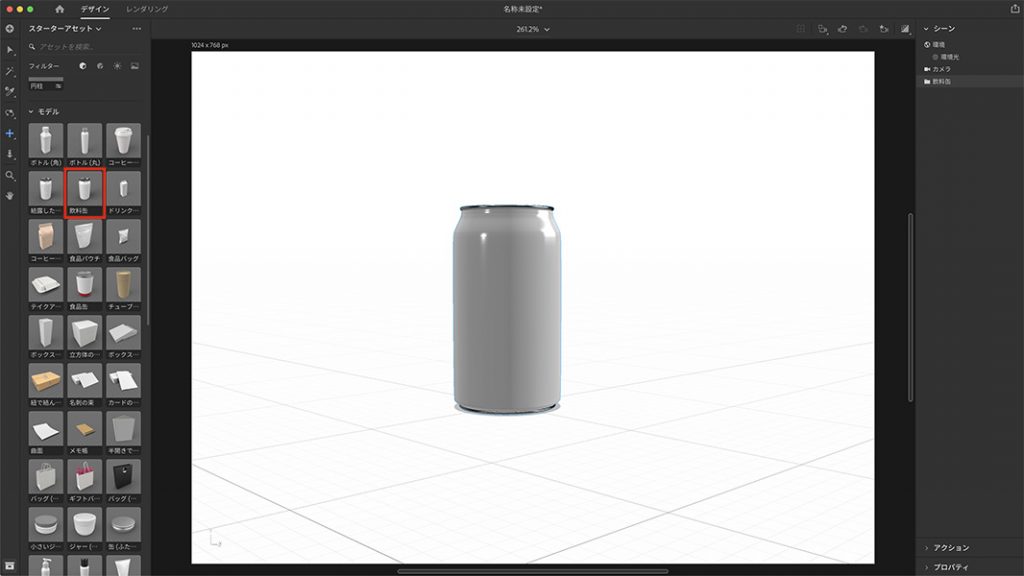The width and height of the screenshot is (1024, 576).
Task: Toggle the Lights filter in the asset filters
Action: point(117,66)
